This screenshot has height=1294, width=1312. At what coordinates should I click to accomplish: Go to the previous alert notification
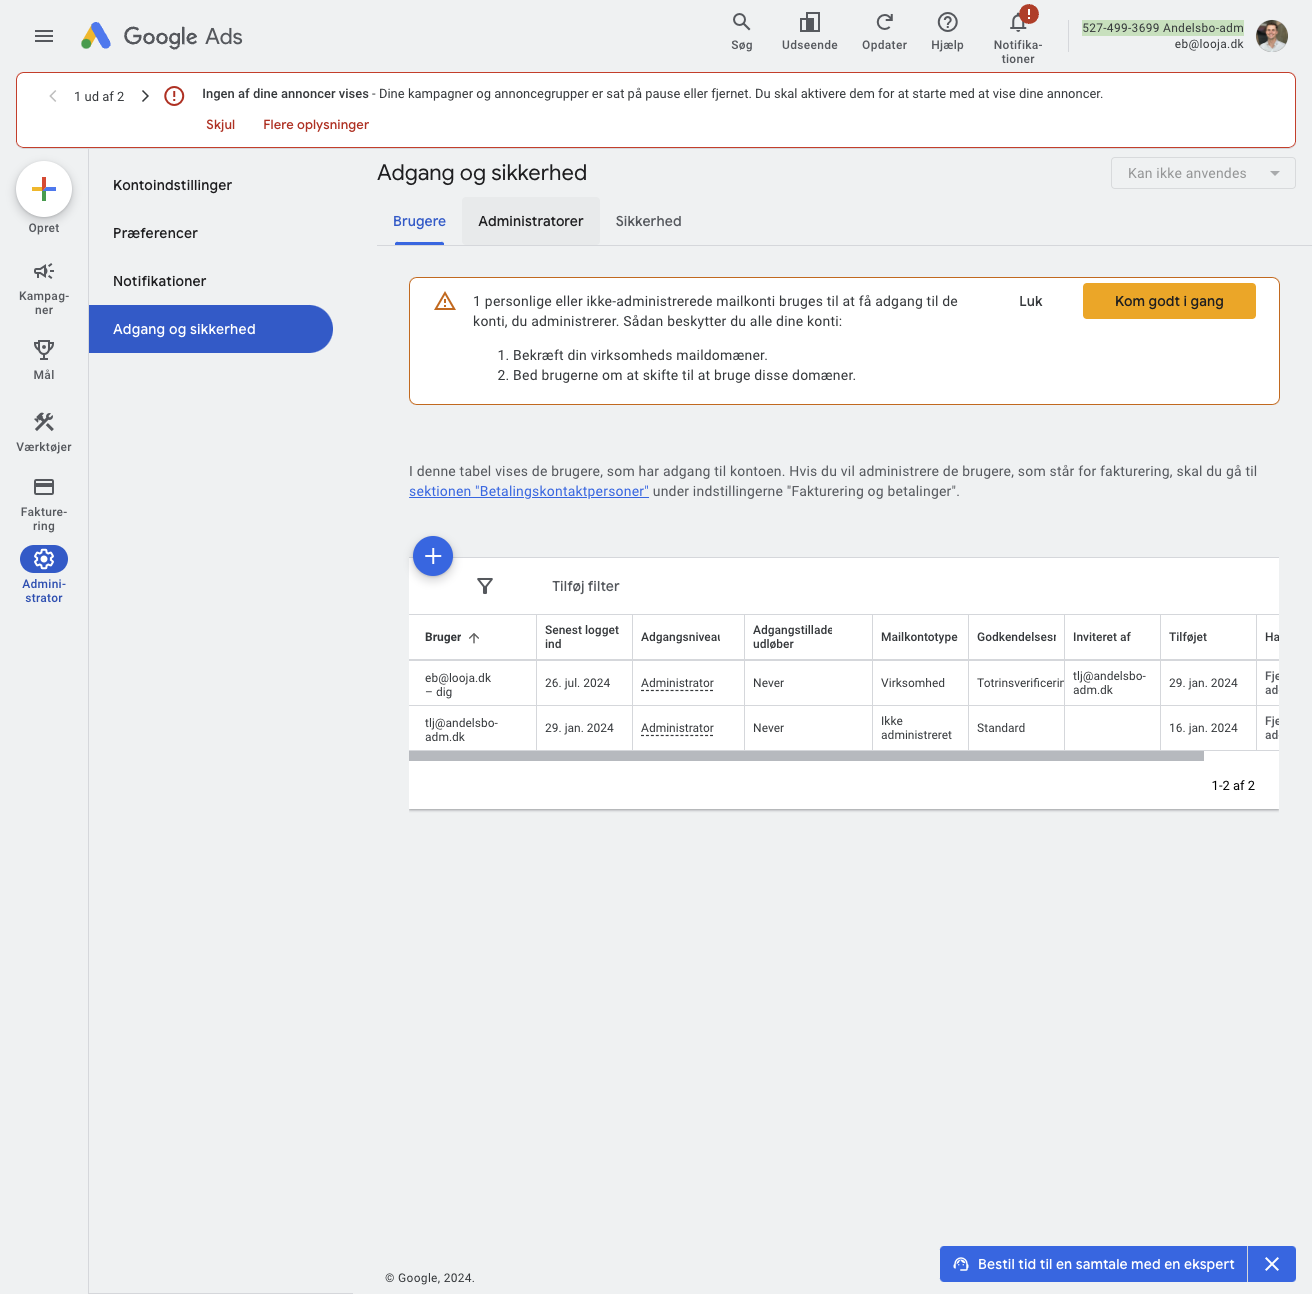pos(53,96)
